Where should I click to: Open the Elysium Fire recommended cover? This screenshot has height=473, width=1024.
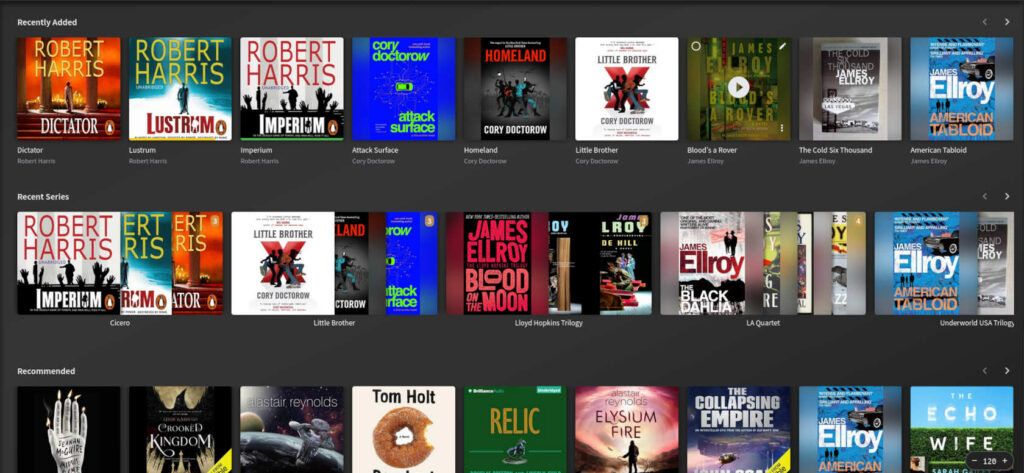(x=627, y=429)
